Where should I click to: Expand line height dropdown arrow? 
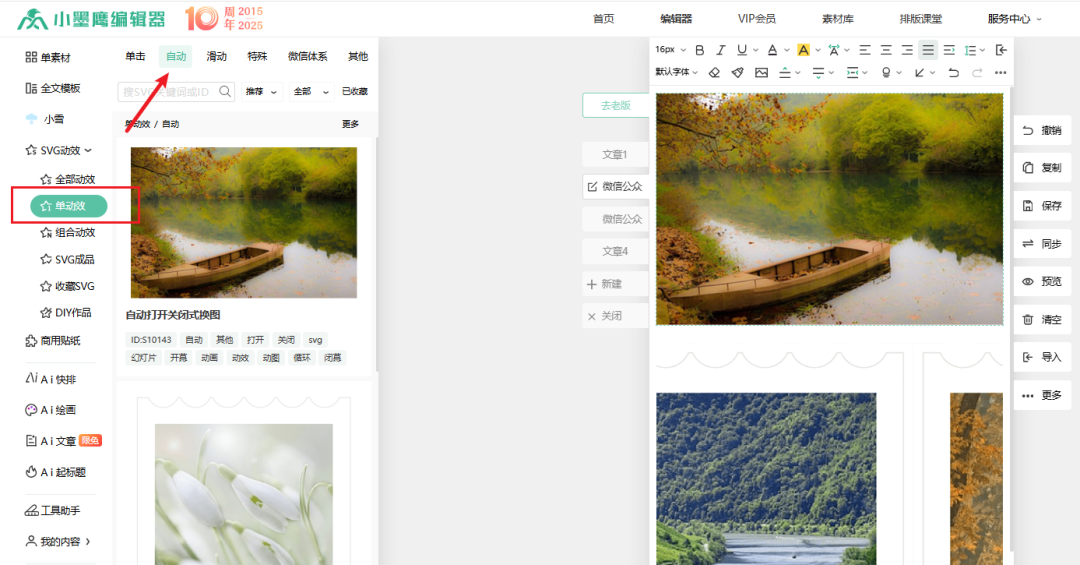[982, 50]
